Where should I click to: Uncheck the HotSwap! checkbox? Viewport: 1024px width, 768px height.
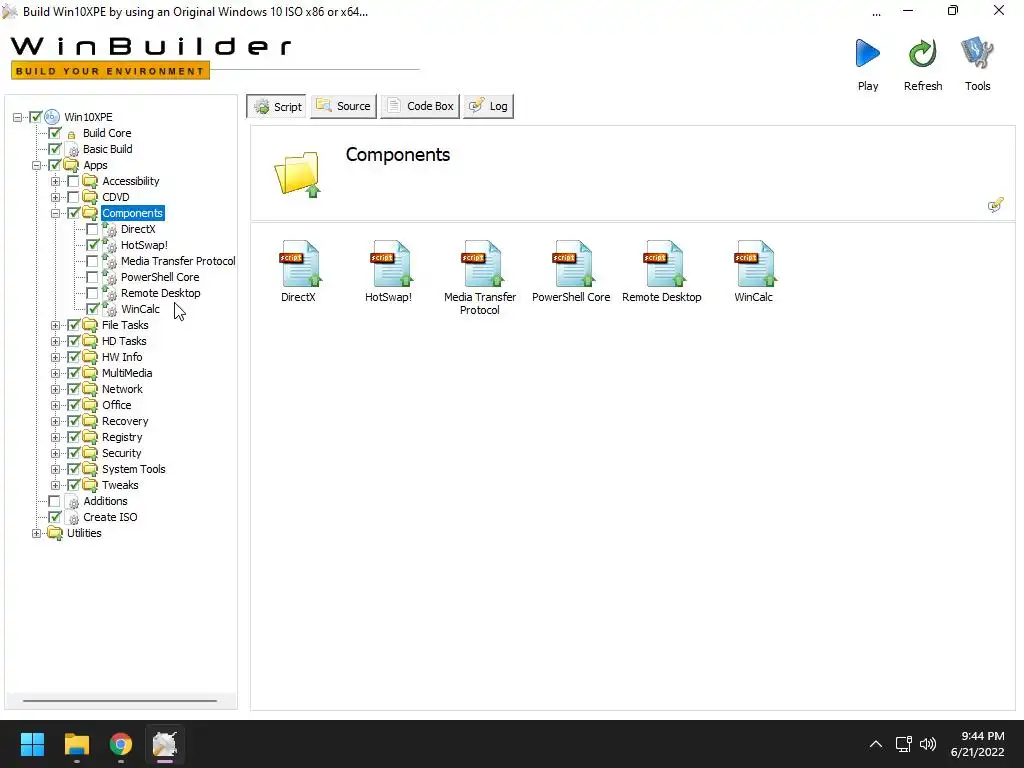coord(93,246)
